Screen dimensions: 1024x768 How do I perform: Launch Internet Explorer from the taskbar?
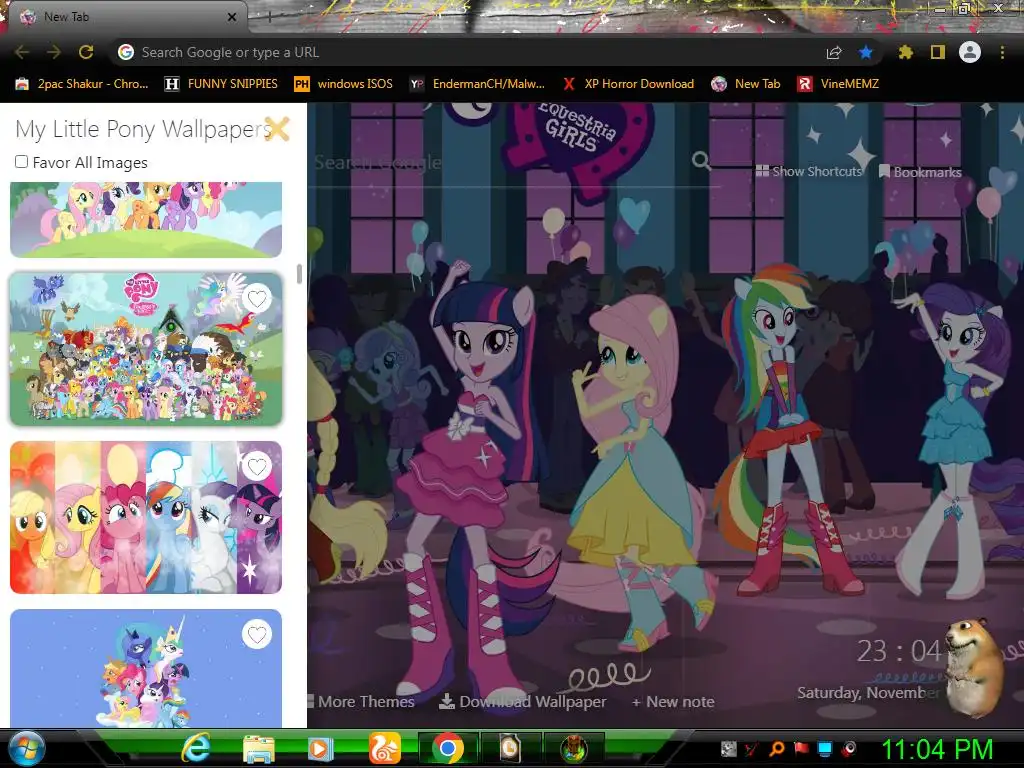click(x=196, y=748)
